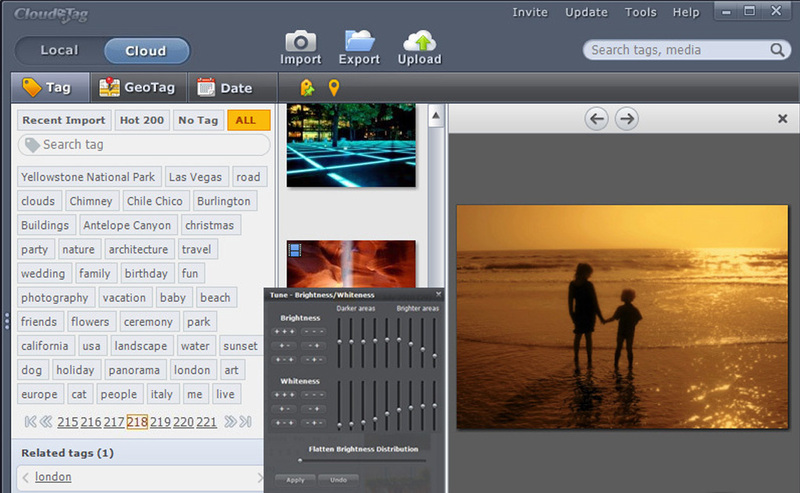Click the Upload cloud icon

(422, 41)
